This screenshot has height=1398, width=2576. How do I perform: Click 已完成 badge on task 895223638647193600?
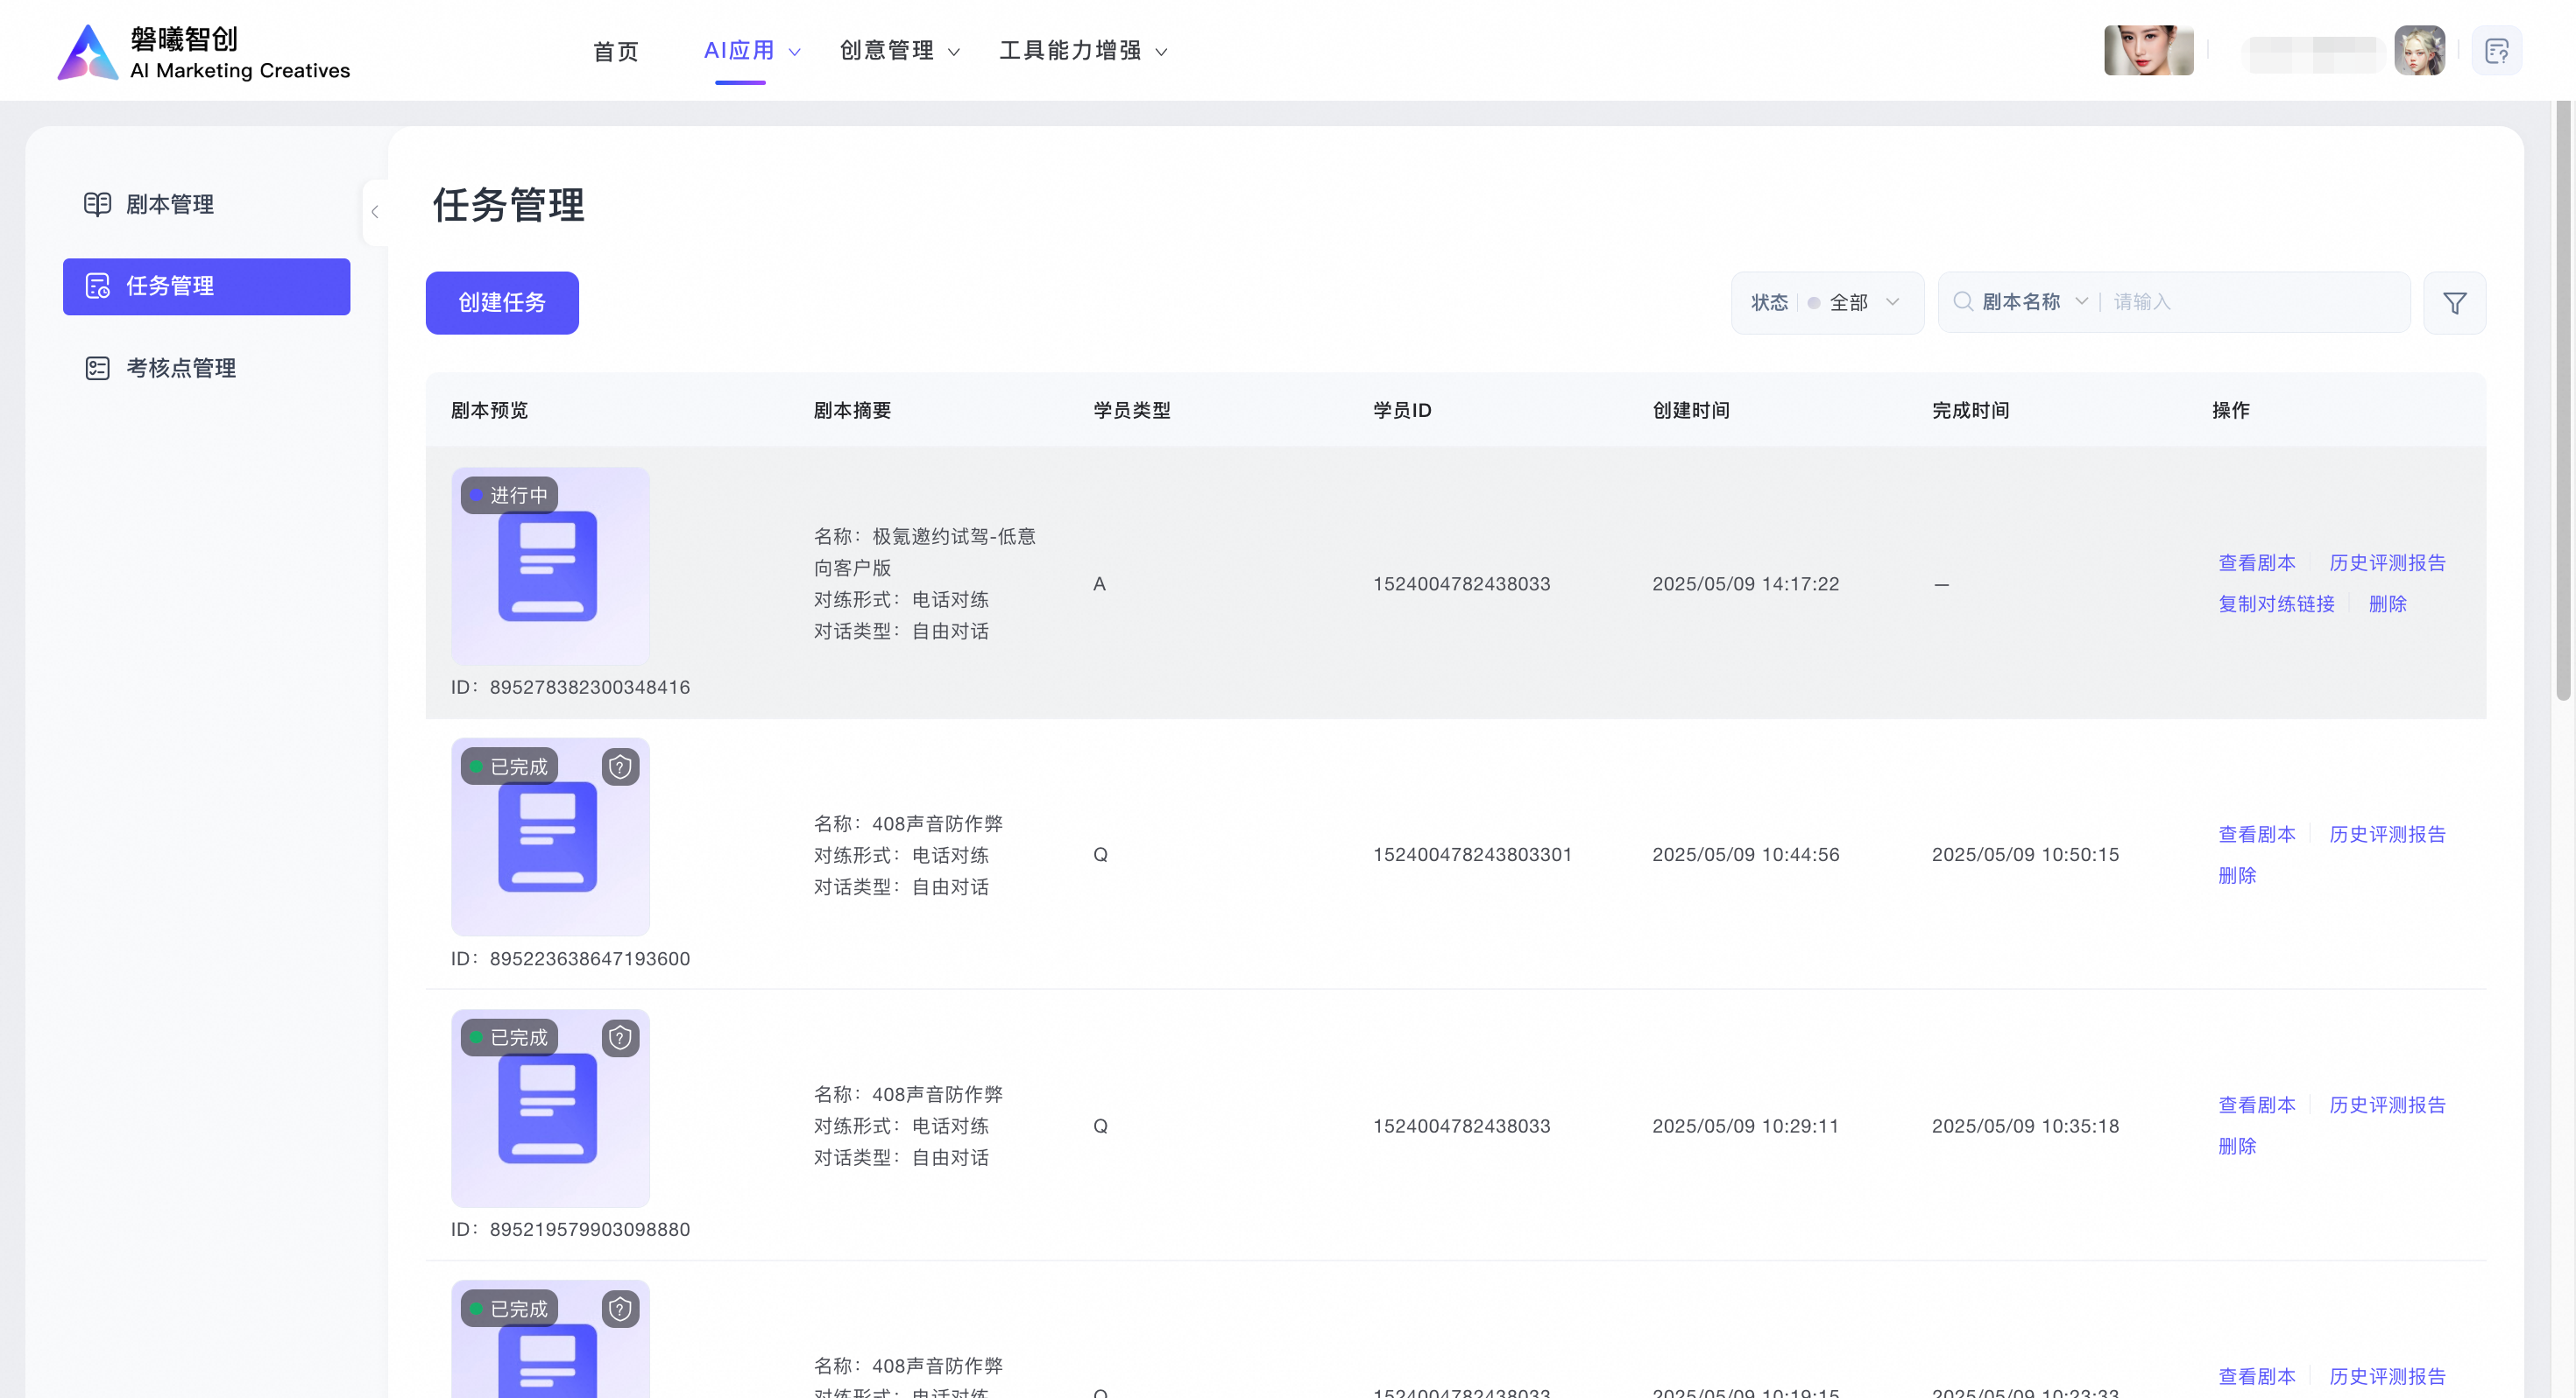(x=509, y=767)
